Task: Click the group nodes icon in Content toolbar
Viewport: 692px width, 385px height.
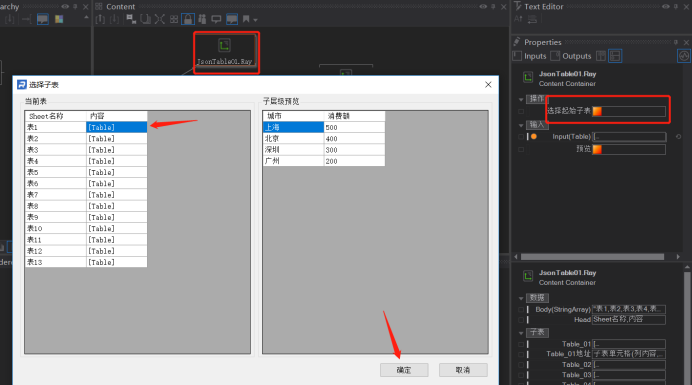Action: [x=131, y=19]
